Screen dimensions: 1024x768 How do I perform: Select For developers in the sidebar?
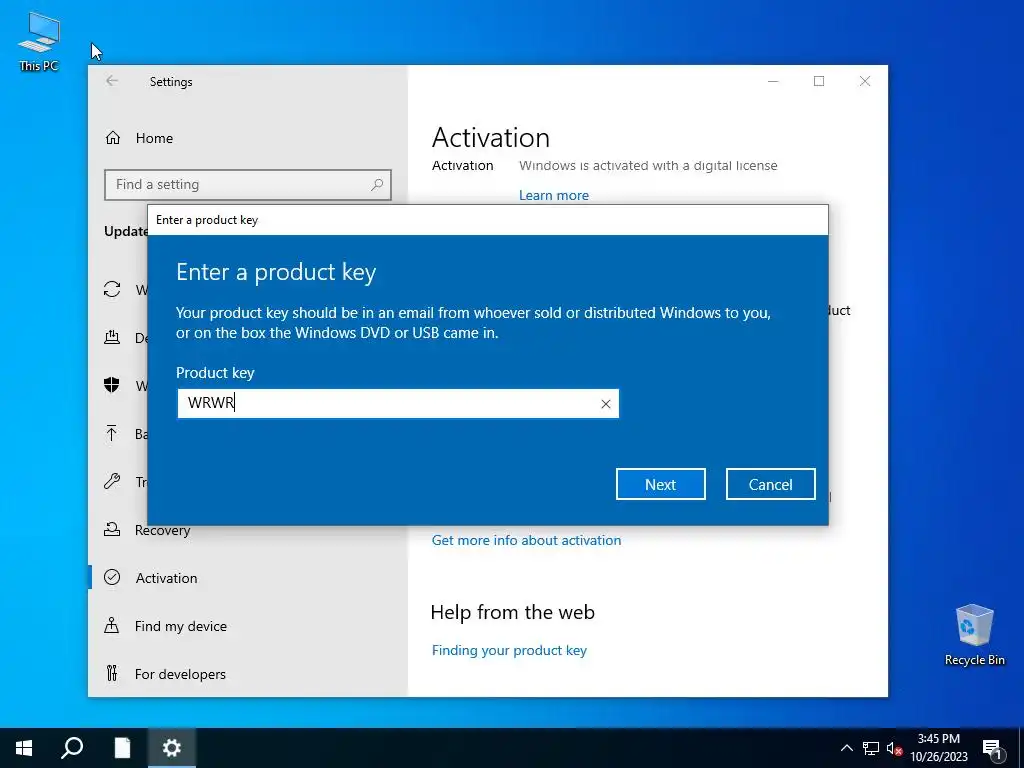pyautogui.click(x=180, y=674)
